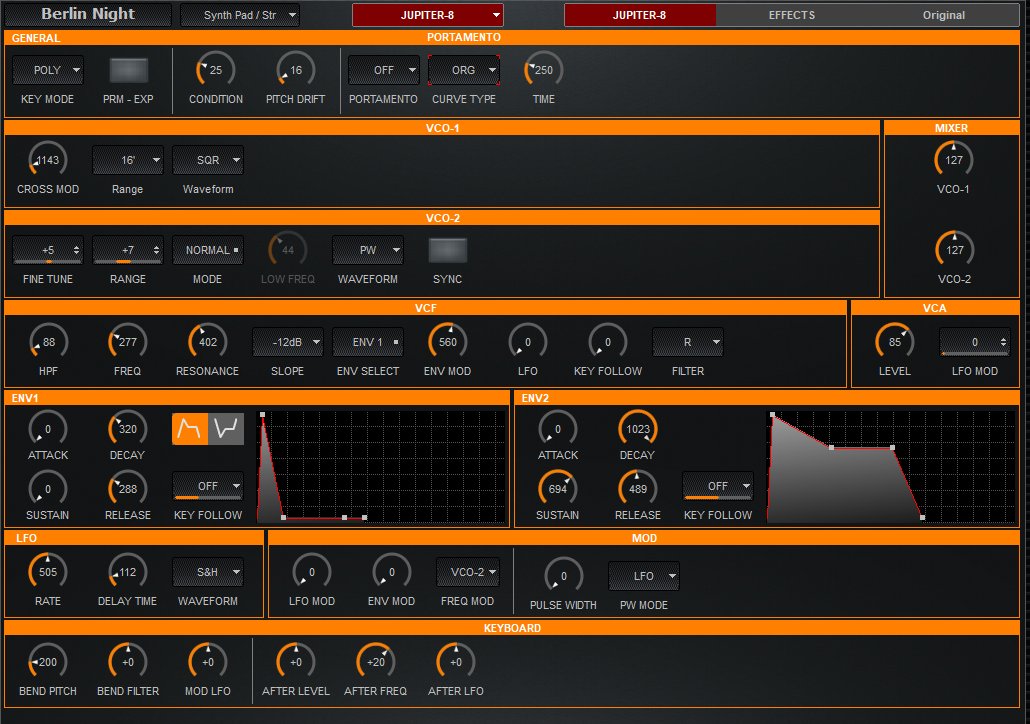Click the PULSE WIDTH knob
Screen dimensions: 1030x724
pos(564,576)
